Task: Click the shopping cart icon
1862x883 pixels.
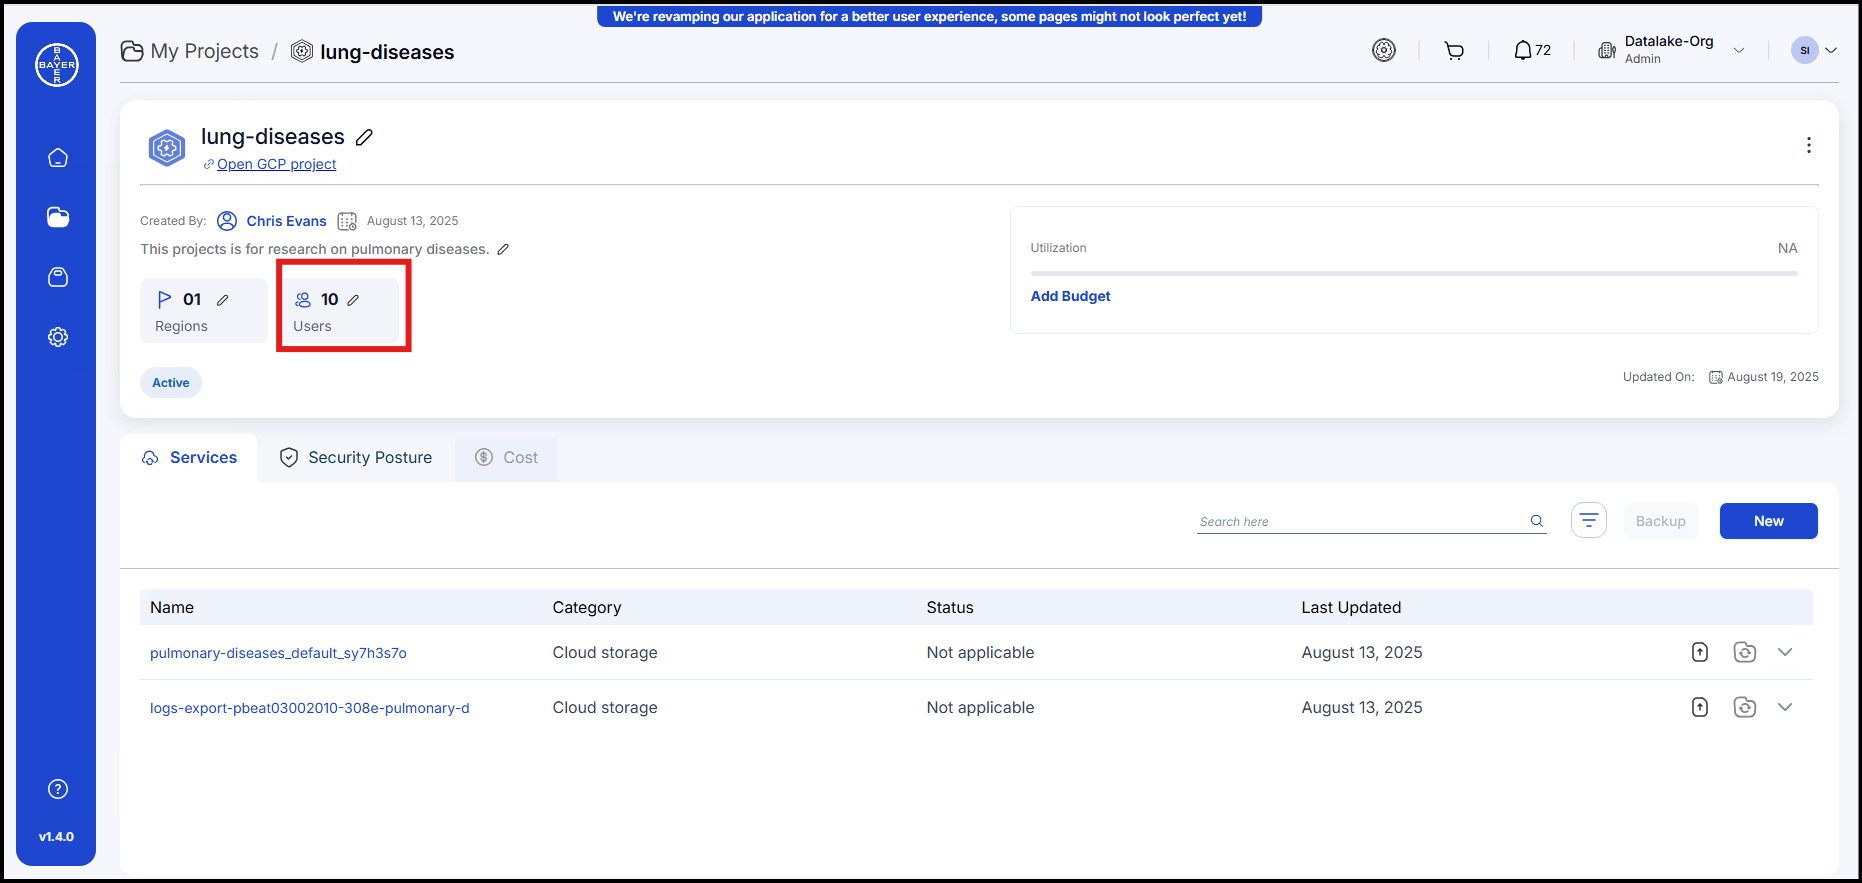Action: [1454, 50]
